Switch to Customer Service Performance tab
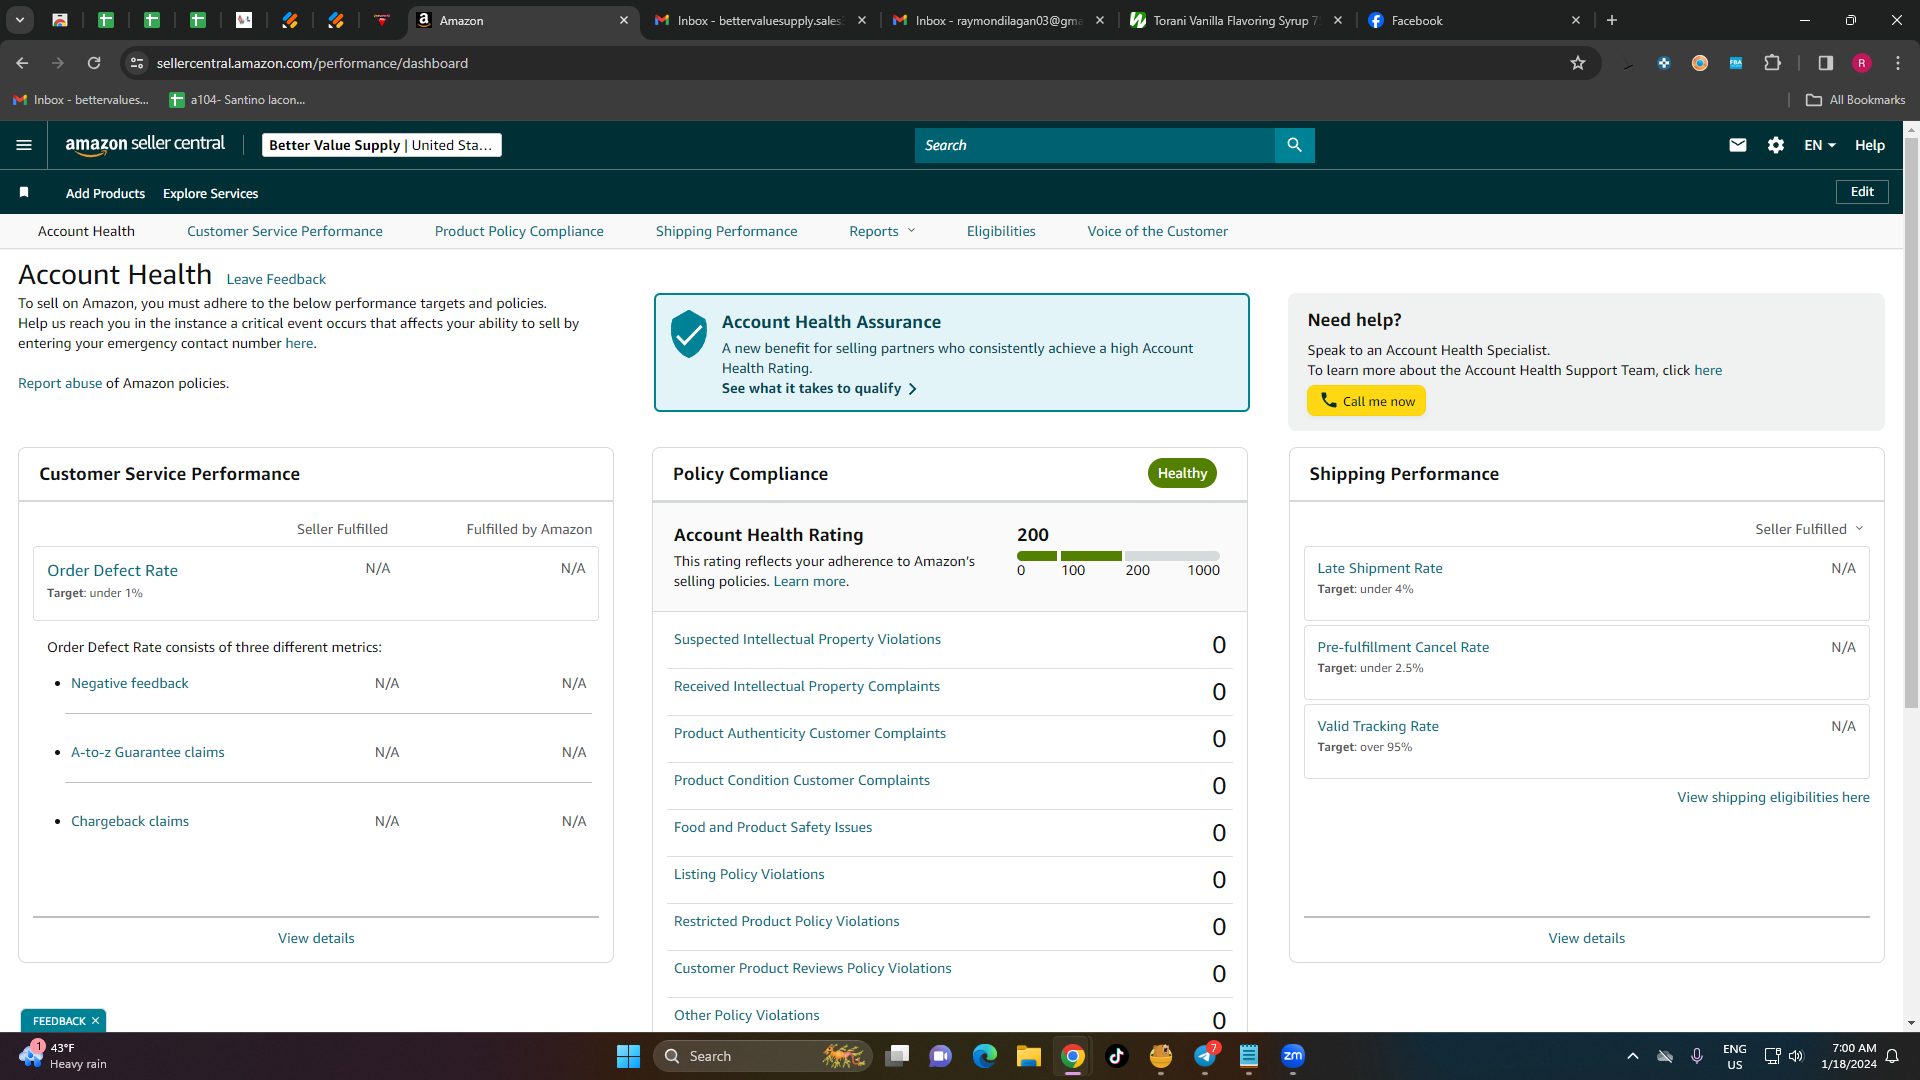Image resolution: width=1920 pixels, height=1080 pixels. (x=285, y=231)
